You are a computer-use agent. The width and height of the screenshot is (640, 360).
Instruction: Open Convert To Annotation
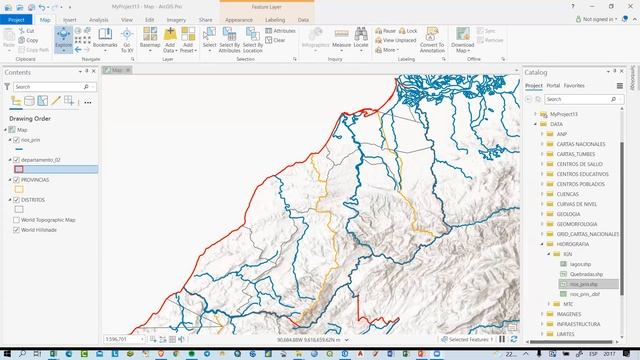[432, 40]
